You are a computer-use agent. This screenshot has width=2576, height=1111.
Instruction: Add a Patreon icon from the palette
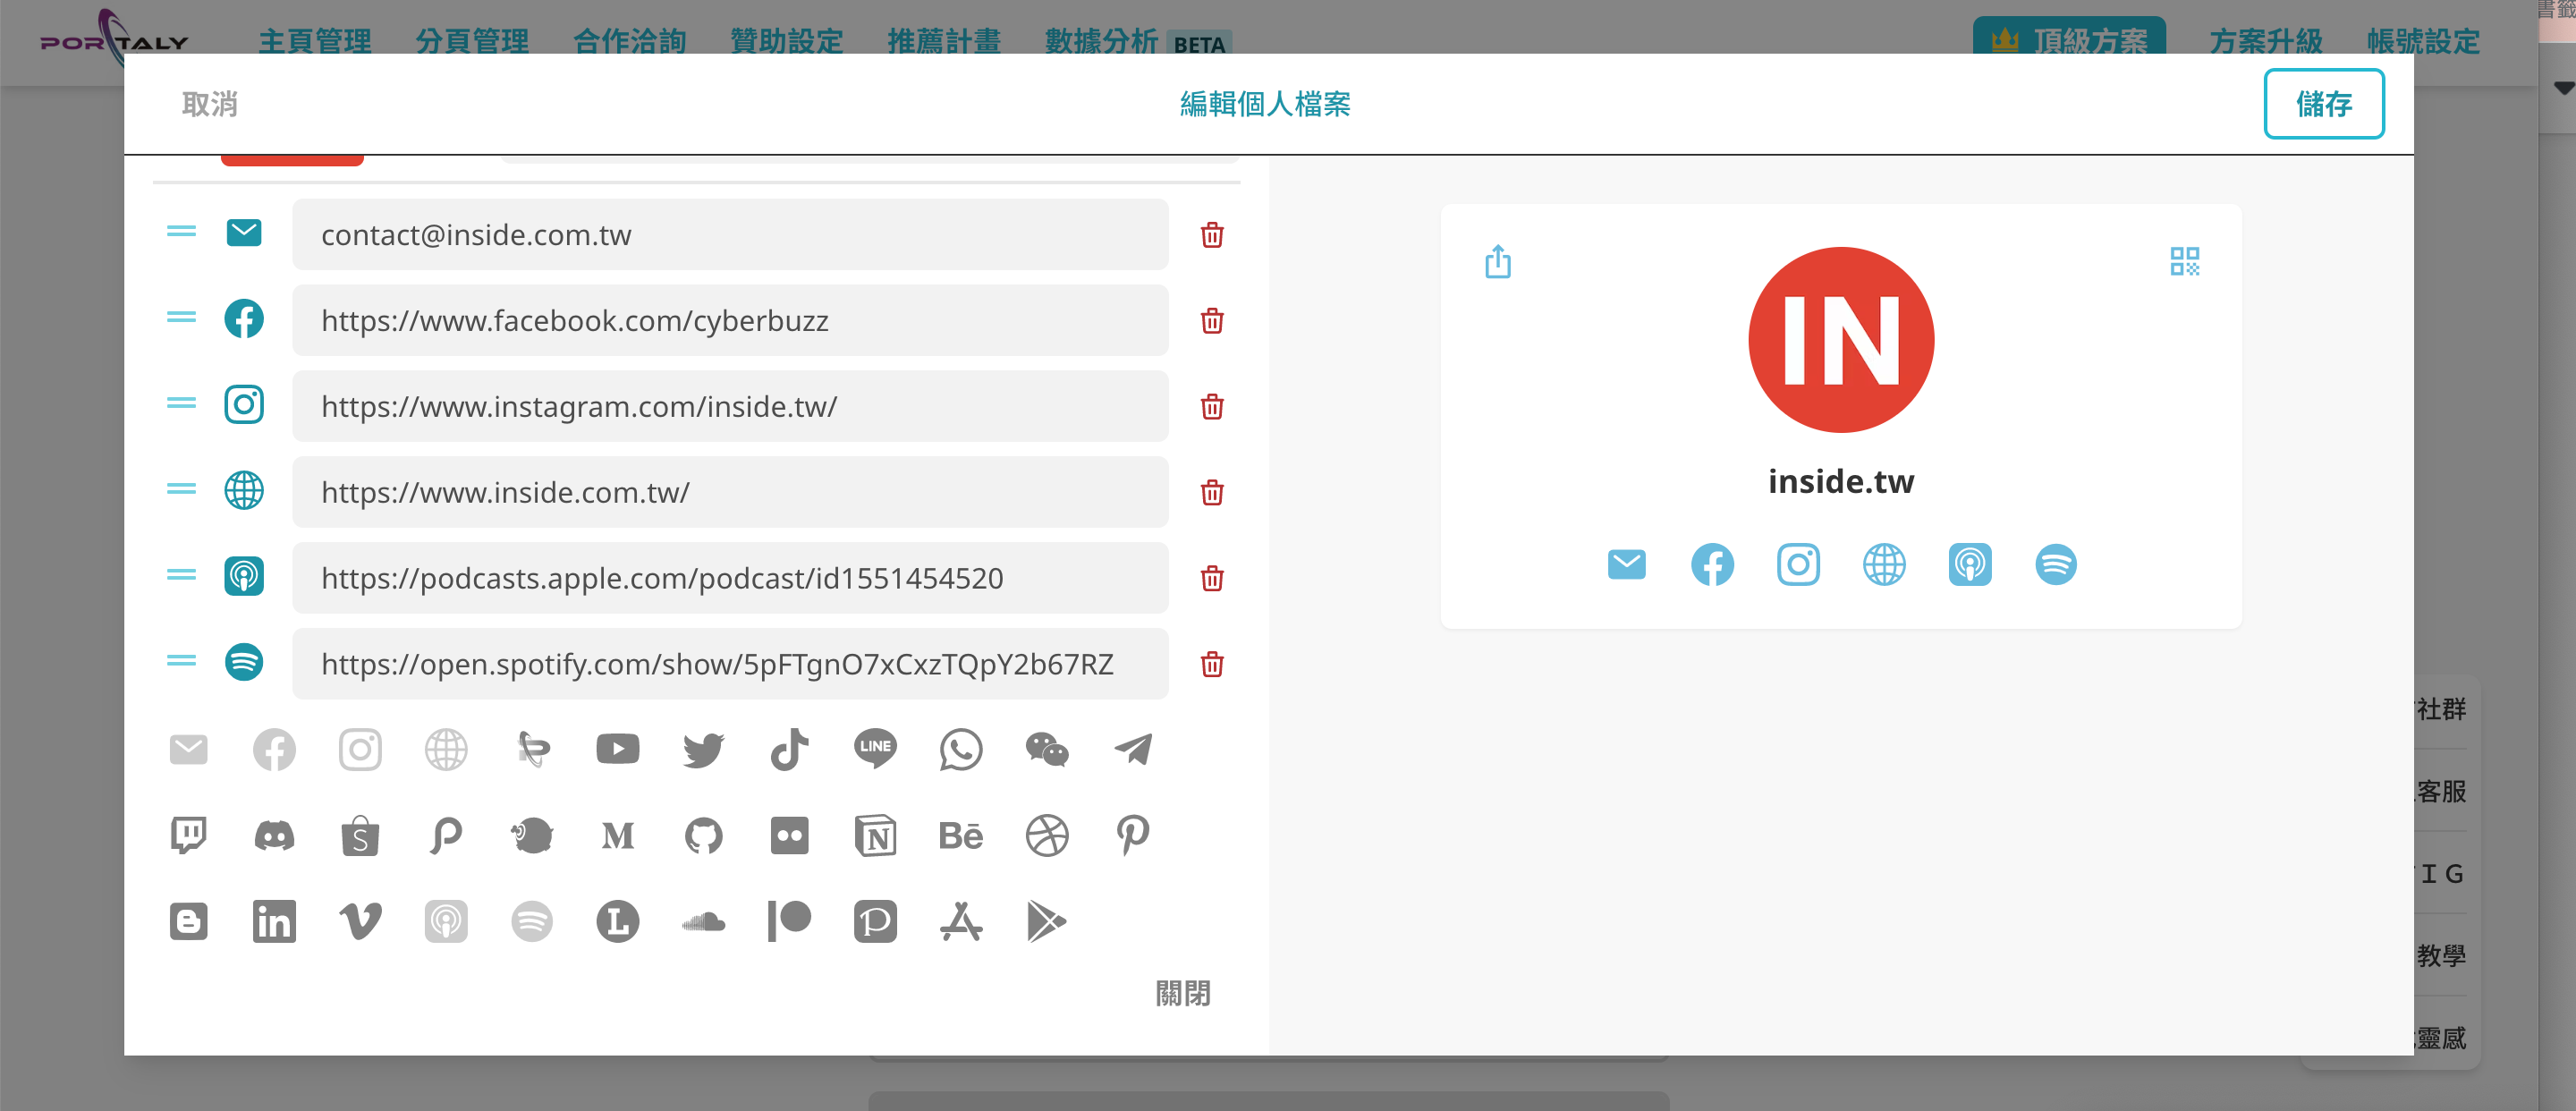pos(789,921)
